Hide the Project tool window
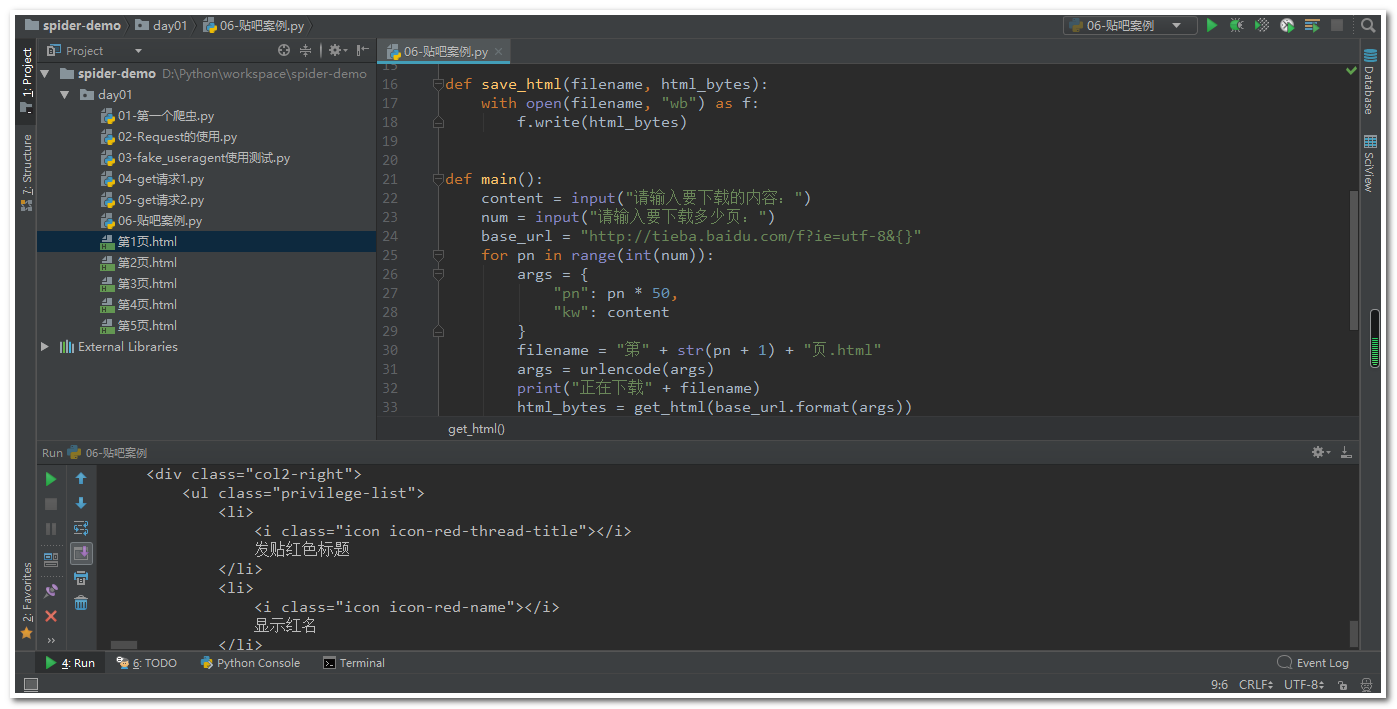Viewport: 1397px width, 709px height. pyautogui.click(x=362, y=50)
